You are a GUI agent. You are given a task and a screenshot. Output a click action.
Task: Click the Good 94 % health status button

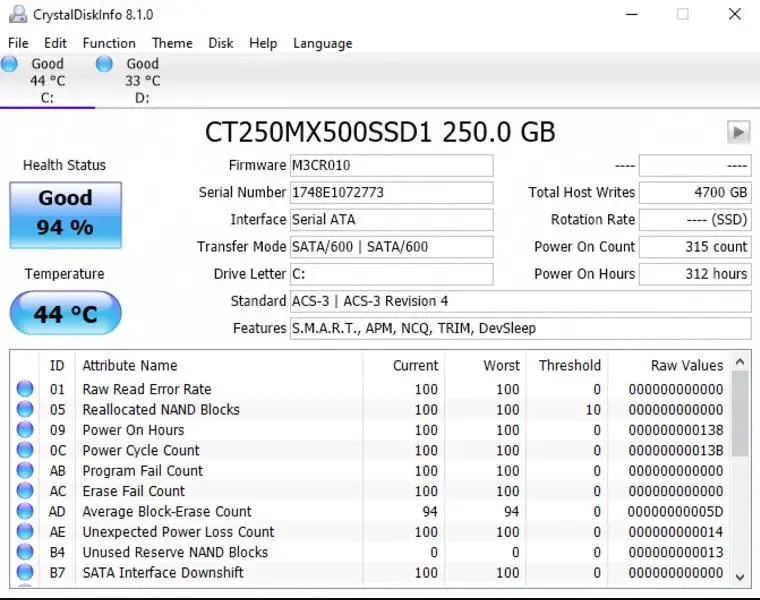click(65, 215)
